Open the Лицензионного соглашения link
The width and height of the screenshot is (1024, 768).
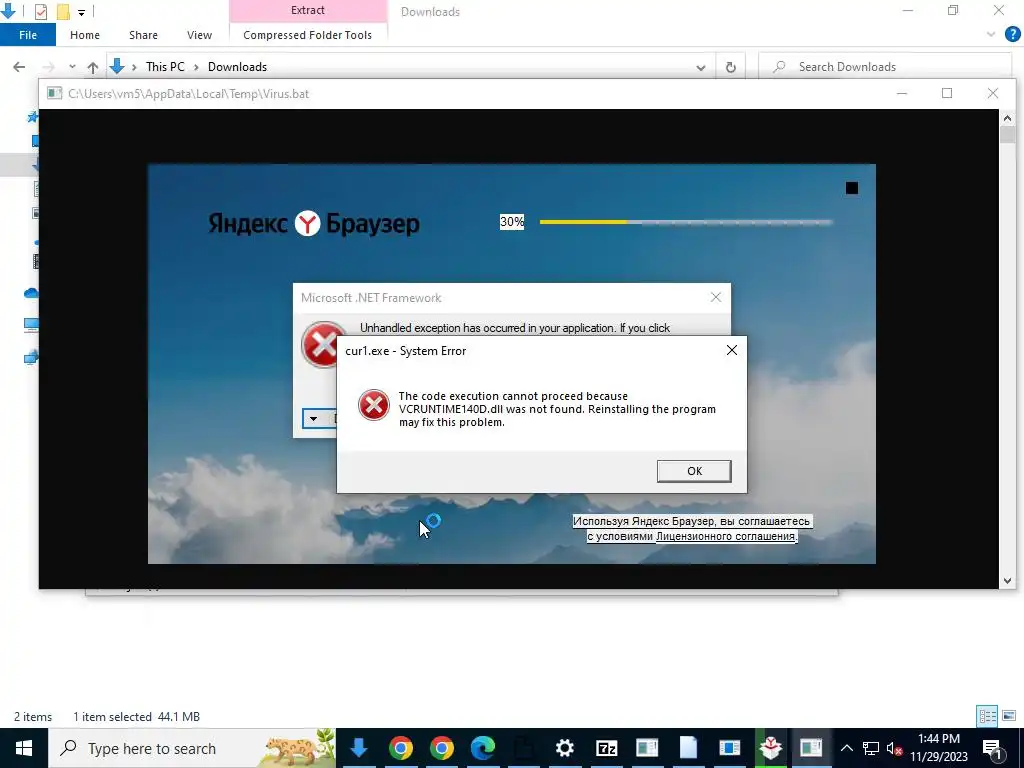pos(726,536)
